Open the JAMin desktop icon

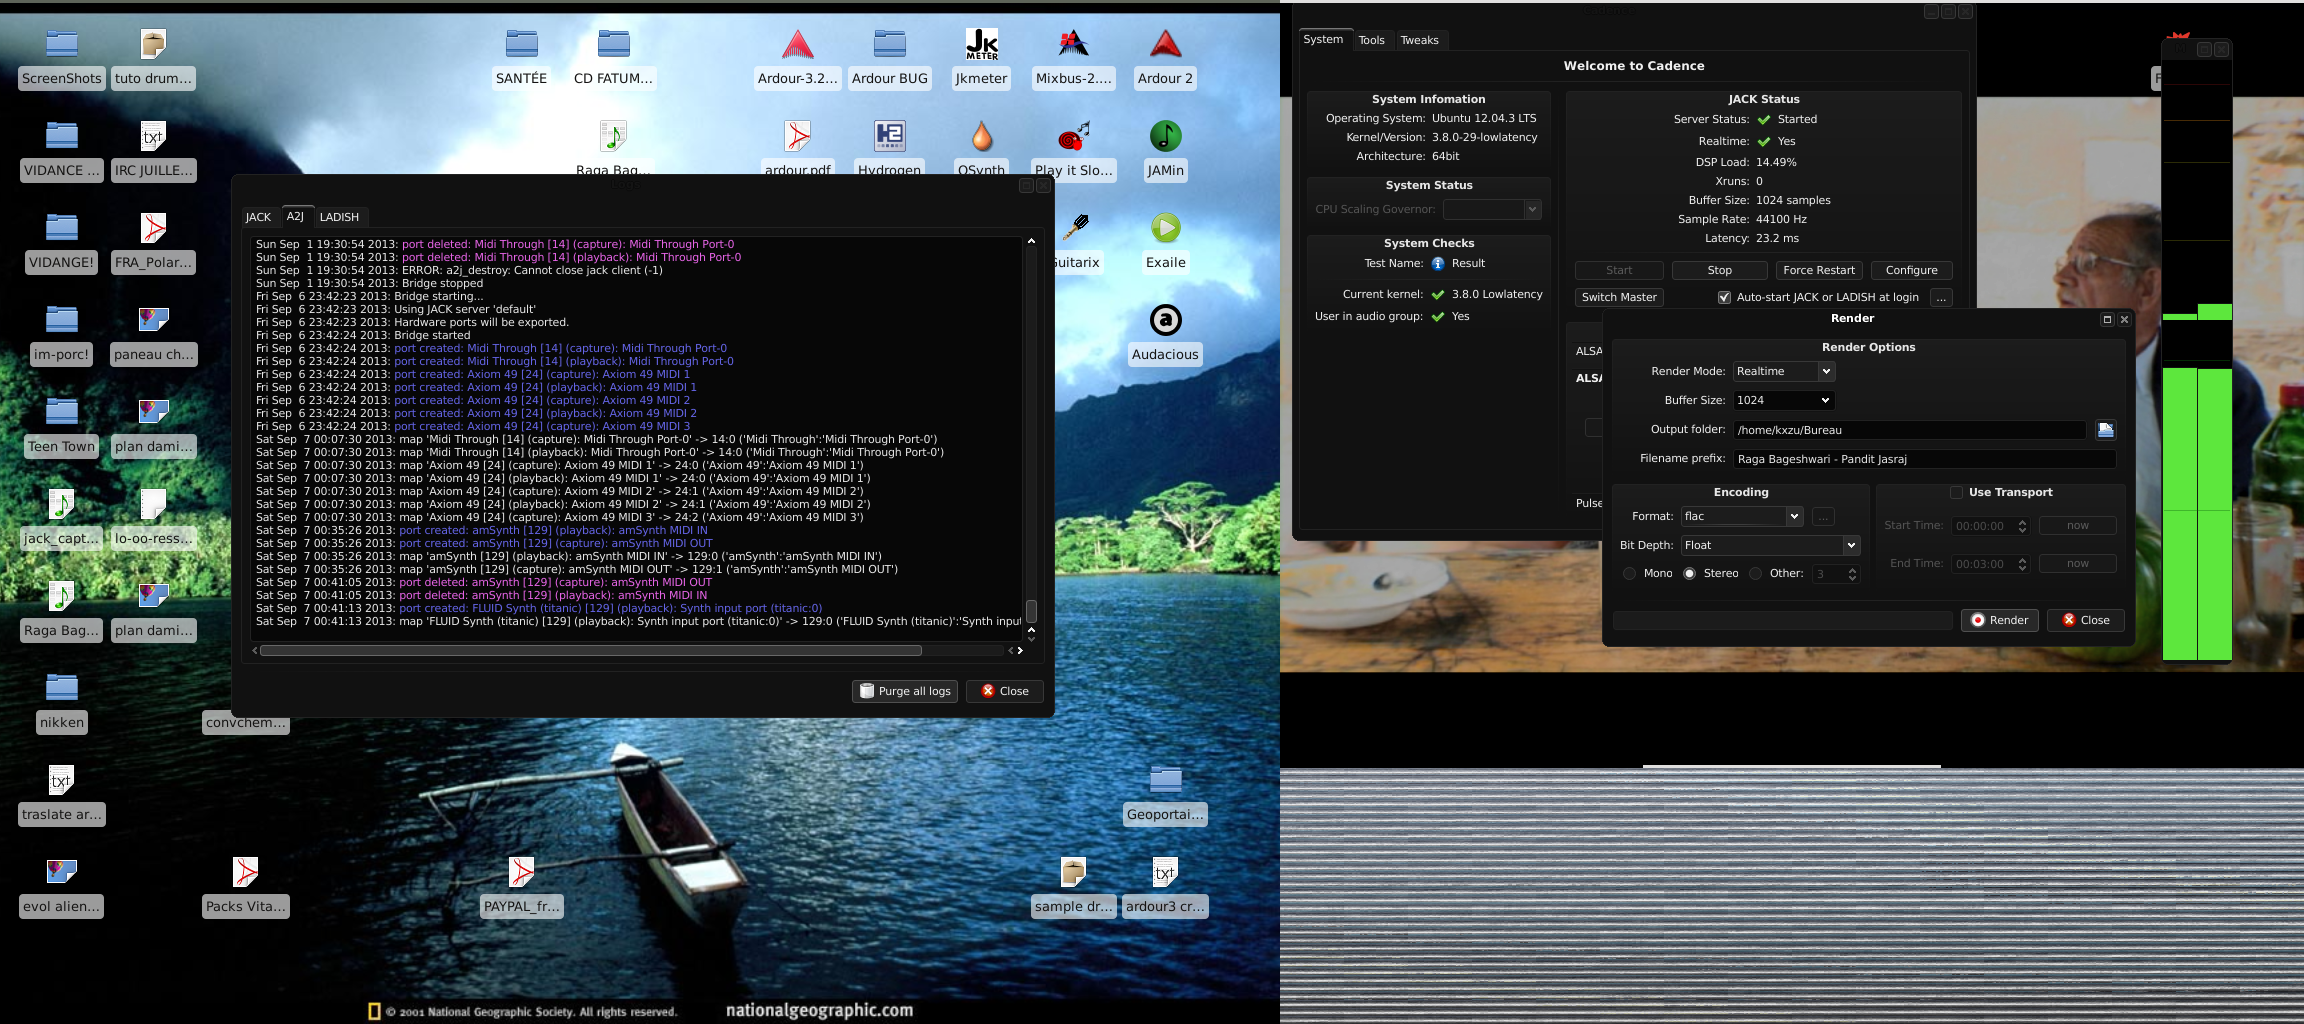(1165, 136)
